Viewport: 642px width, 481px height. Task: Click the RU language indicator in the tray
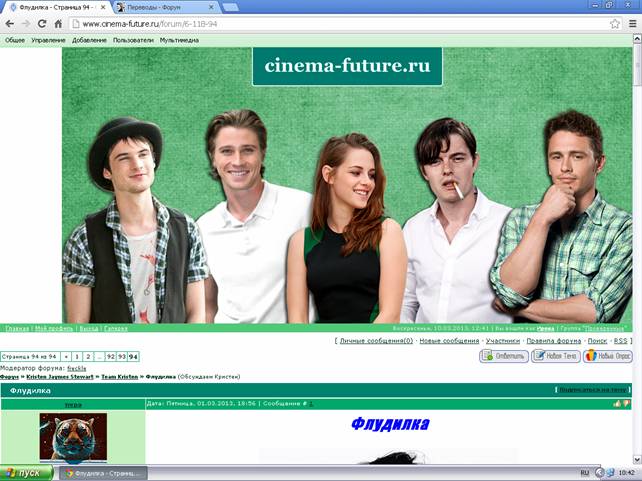[x=585, y=474]
